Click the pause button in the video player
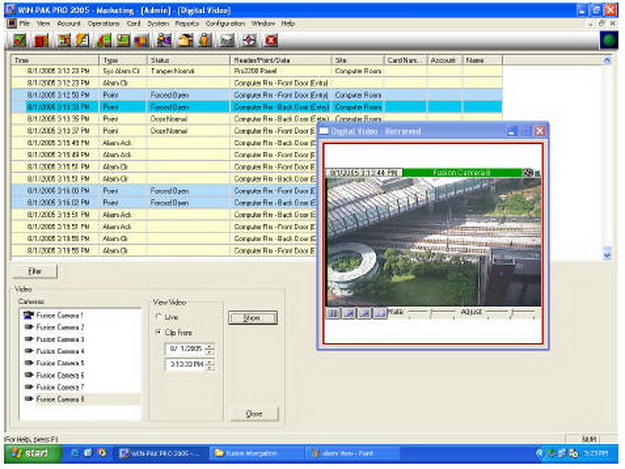The image size is (625, 469). point(333,313)
